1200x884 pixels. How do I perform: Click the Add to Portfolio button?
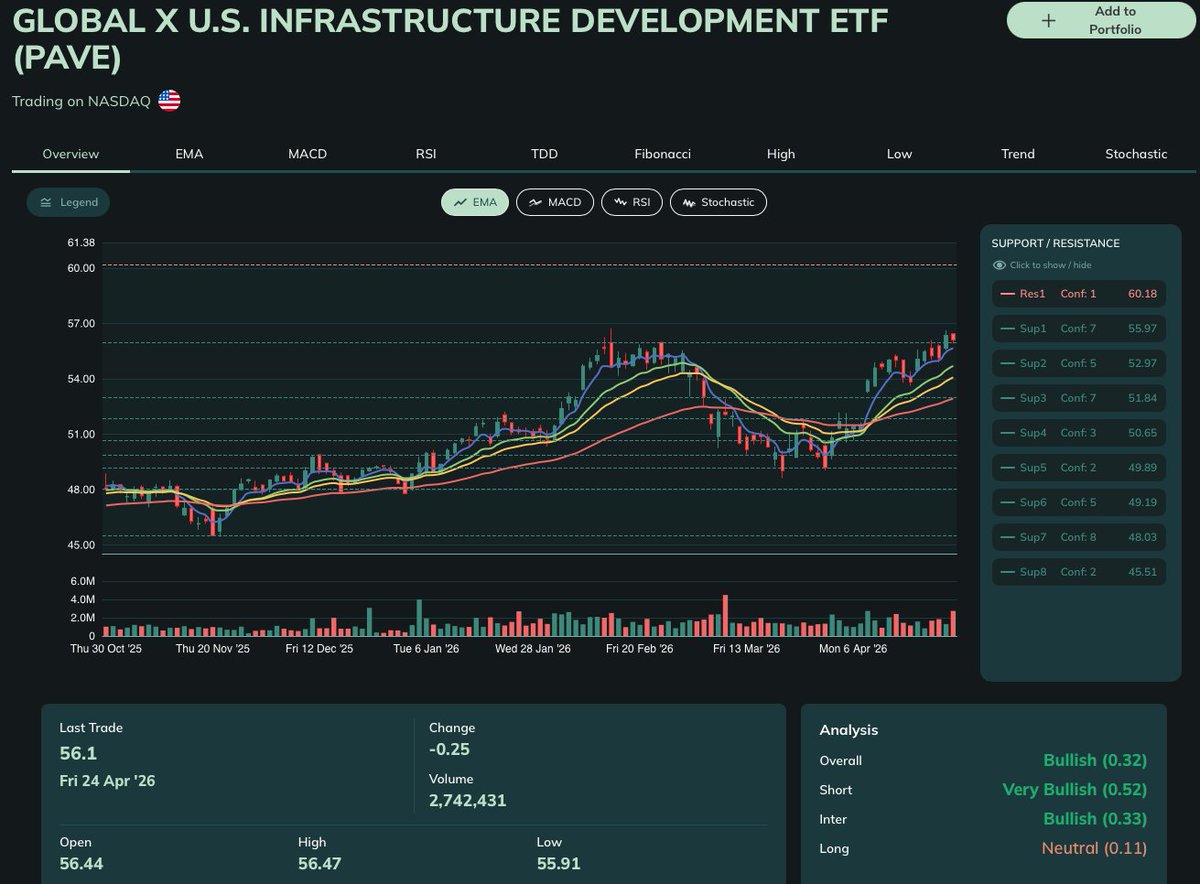click(1100, 20)
